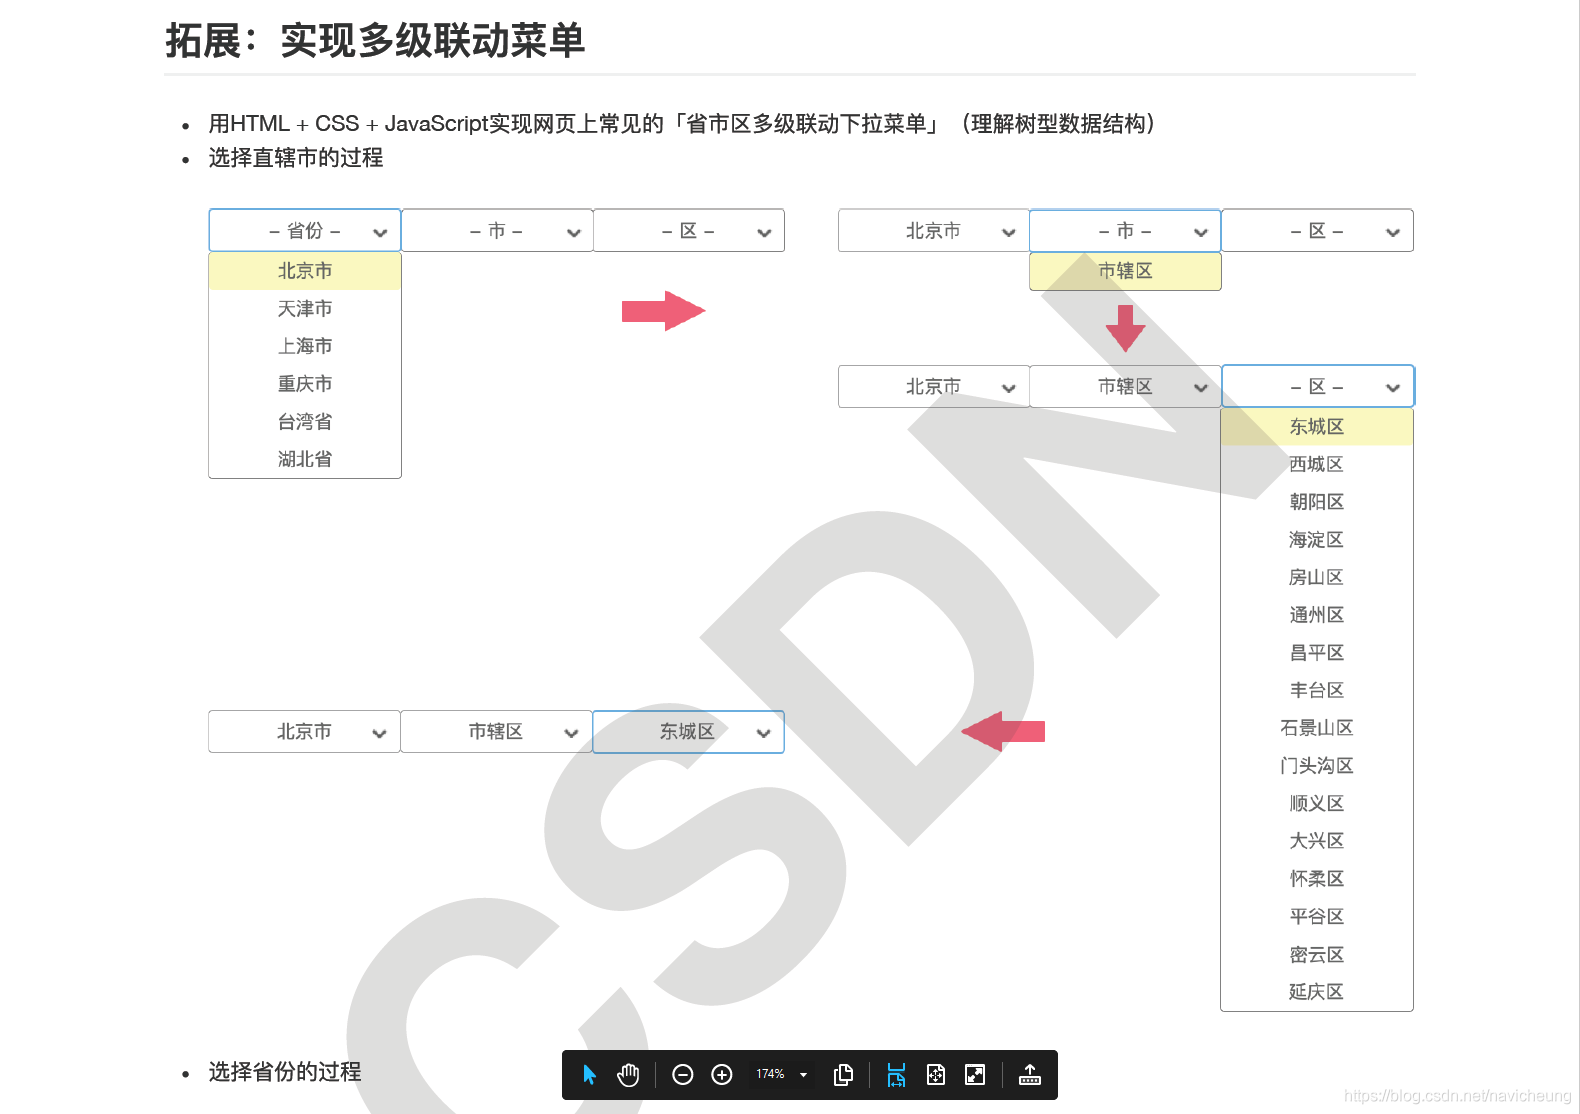Switch to the hand pan tool
The width and height of the screenshot is (1580, 1114).
pyautogui.click(x=628, y=1075)
